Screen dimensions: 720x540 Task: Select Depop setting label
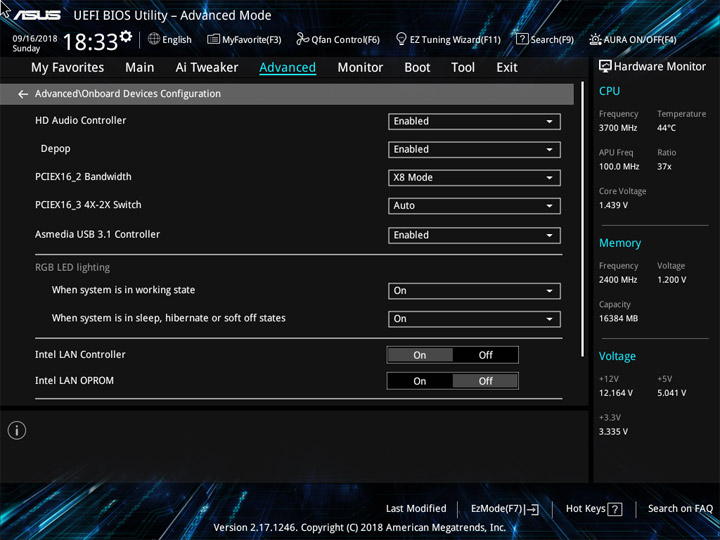pos(56,149)
